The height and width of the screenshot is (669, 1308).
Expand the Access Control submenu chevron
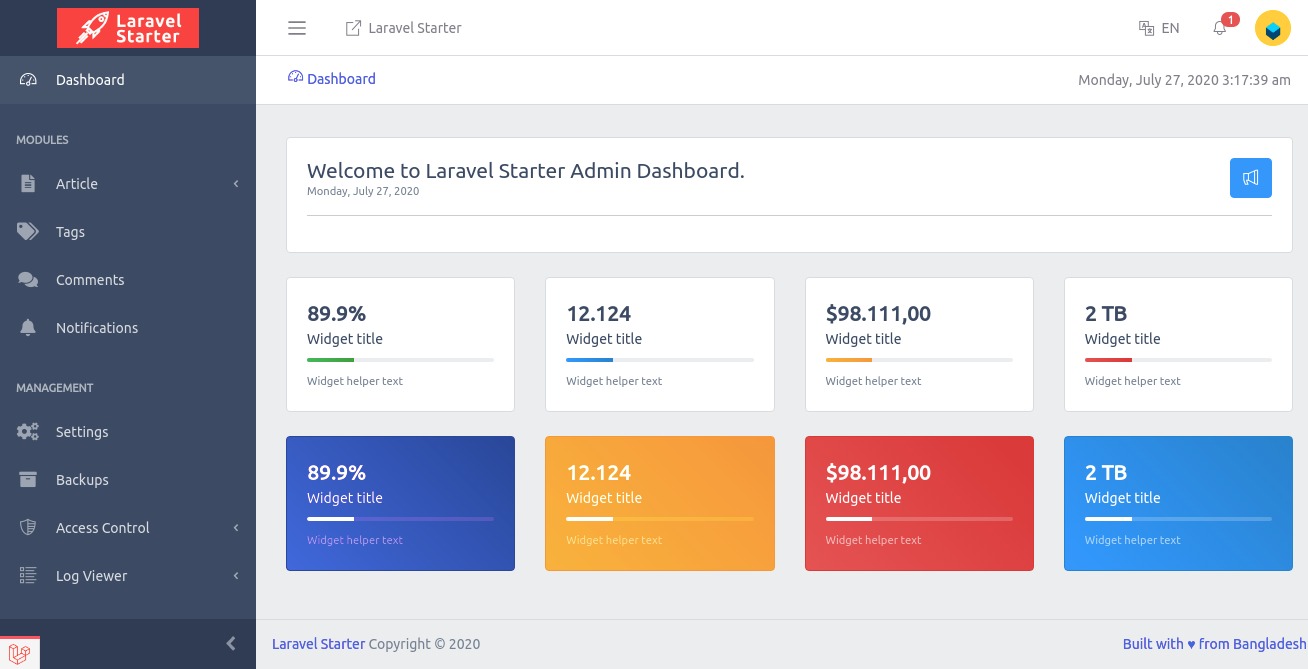pyautogui.click(x=236, y=528)
